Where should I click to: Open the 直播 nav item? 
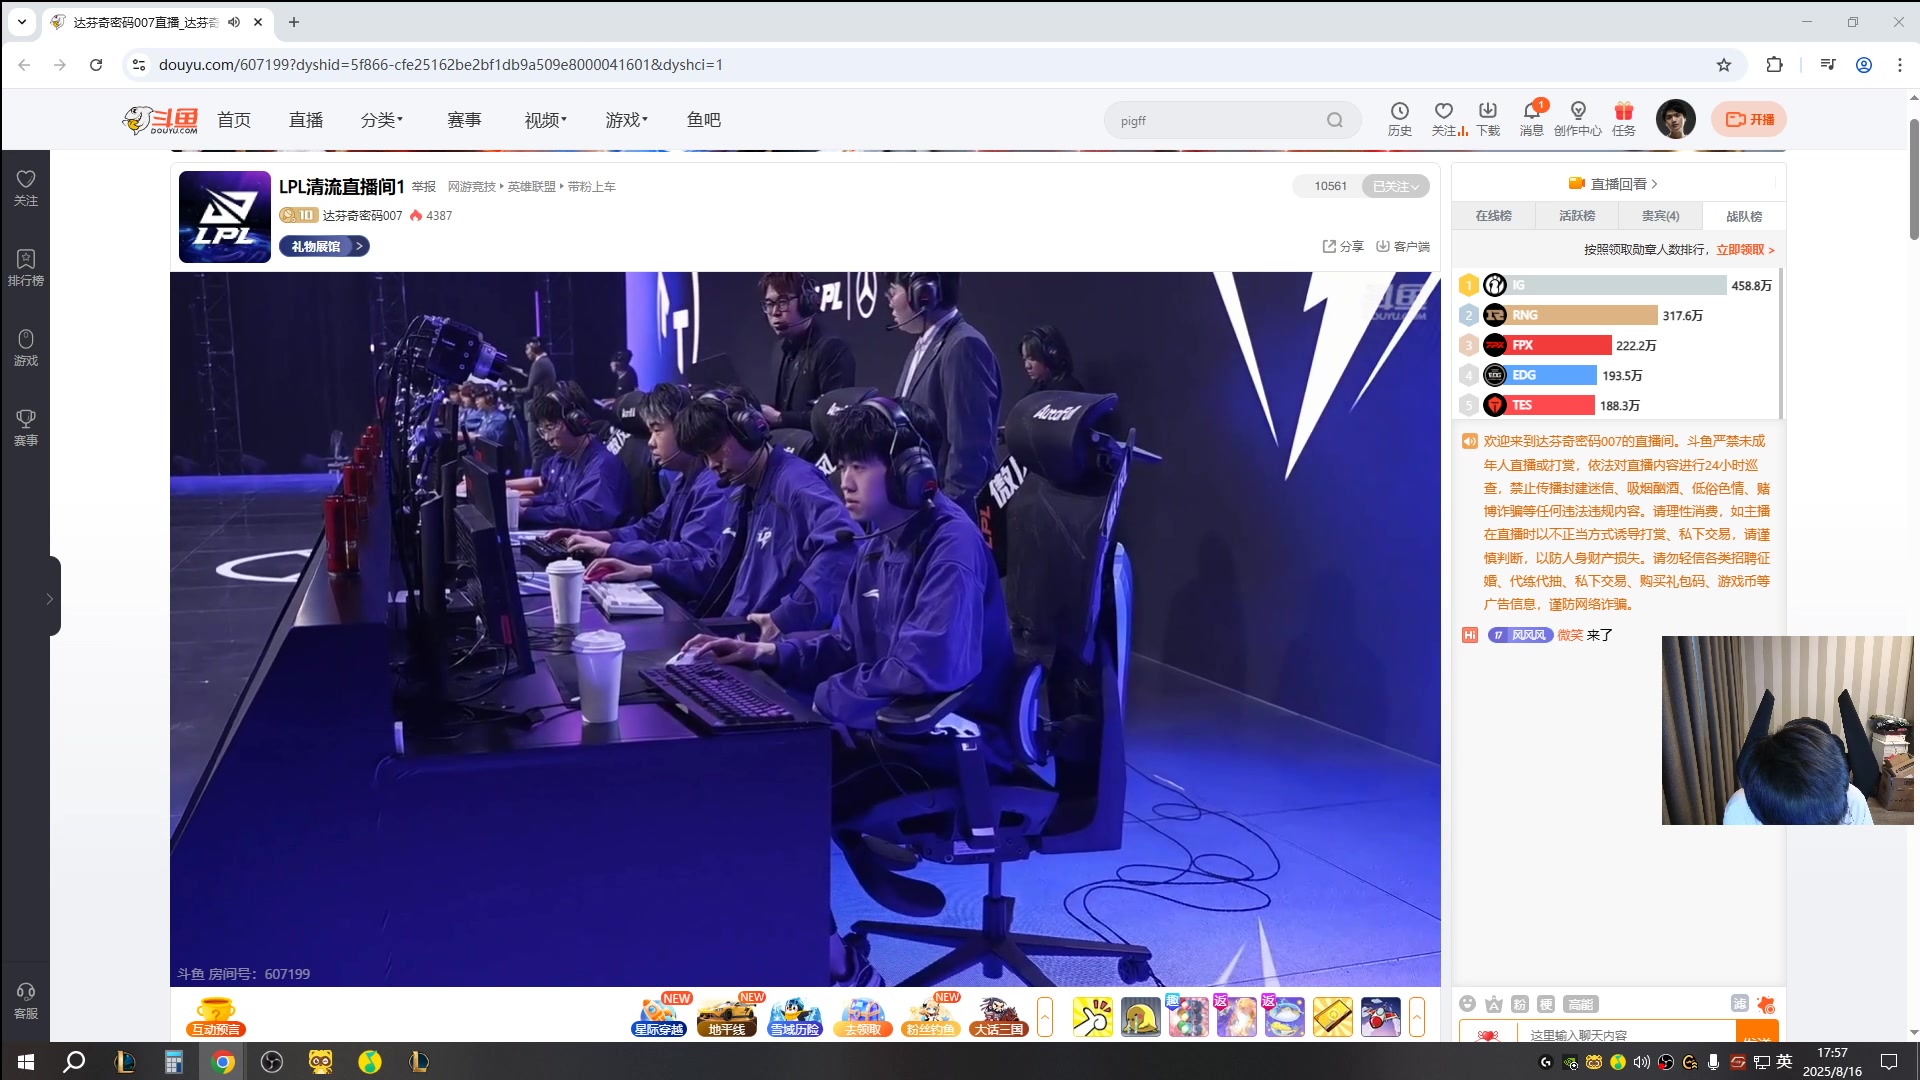[x=306, y=120]
